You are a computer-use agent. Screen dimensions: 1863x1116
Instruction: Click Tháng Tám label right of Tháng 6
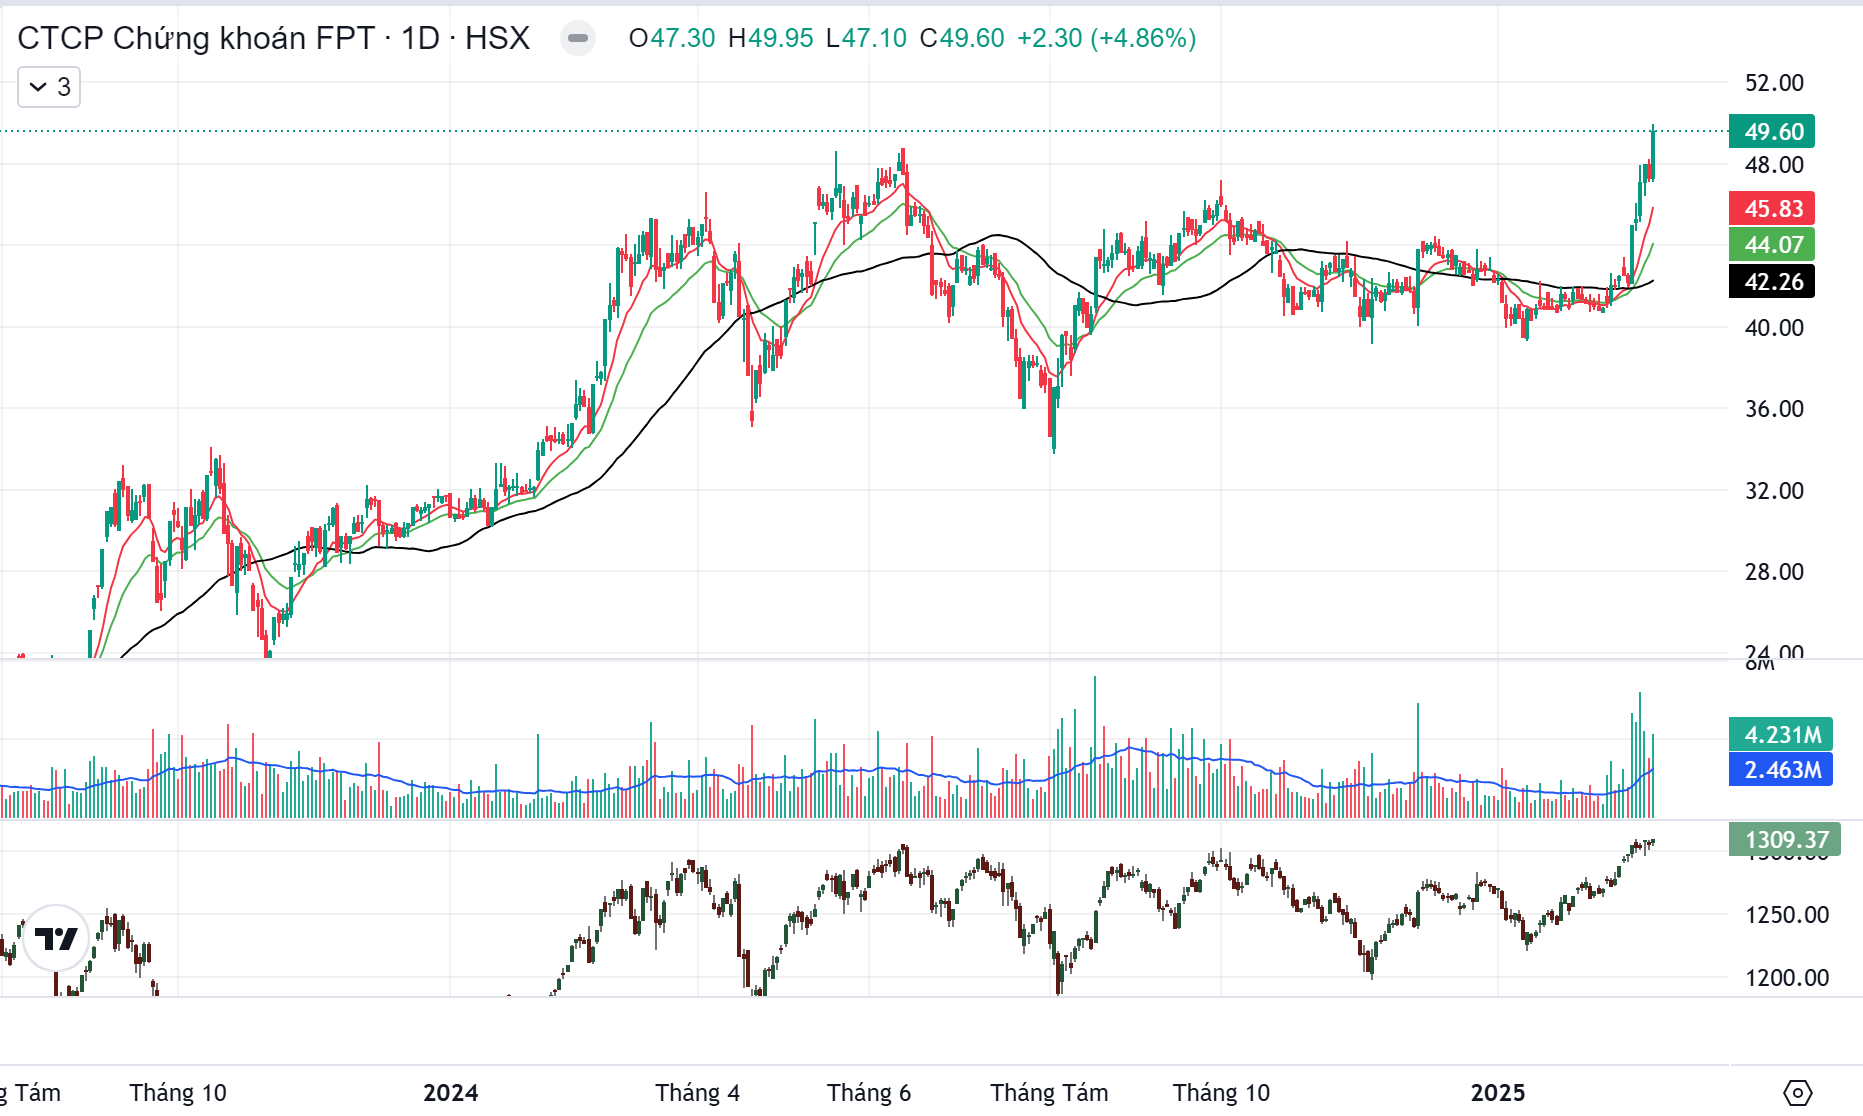point(1049,1092)
